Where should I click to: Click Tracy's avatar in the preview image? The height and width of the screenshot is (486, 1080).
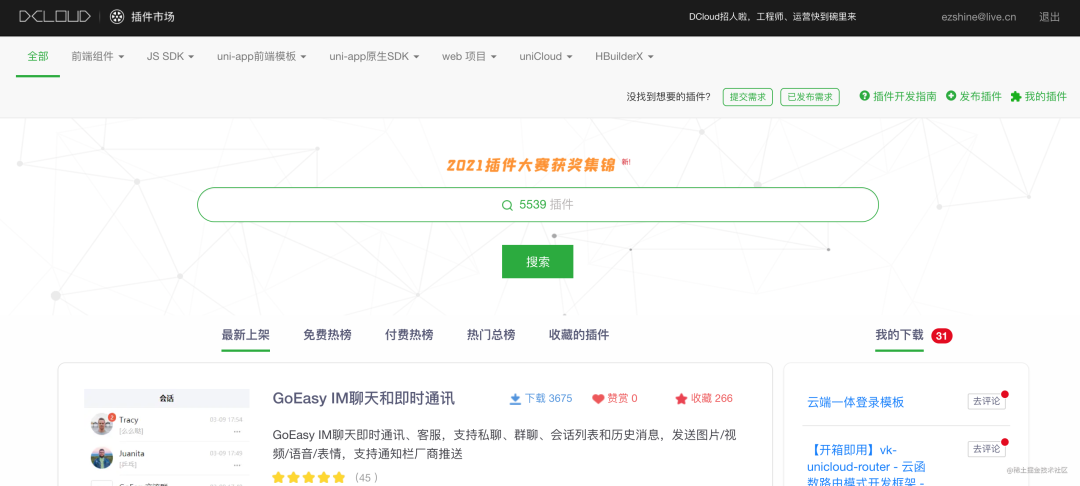click(102, 423)
